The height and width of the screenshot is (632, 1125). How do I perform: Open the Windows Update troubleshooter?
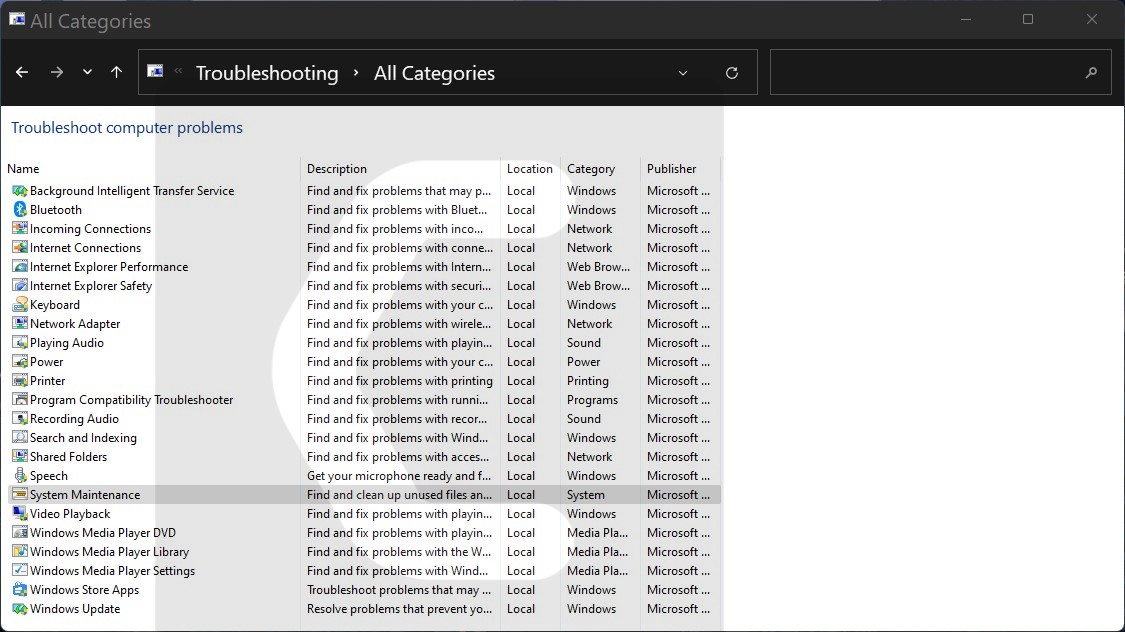(x=75, y=609)
